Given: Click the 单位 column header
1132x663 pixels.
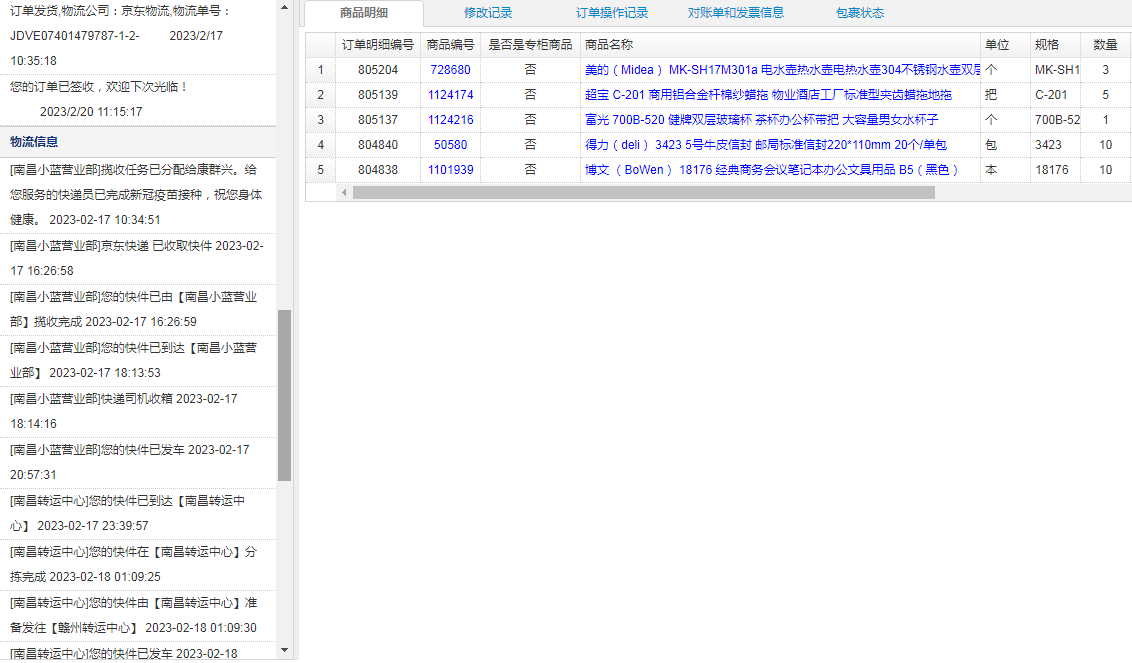Looking at the screenshot, I should pos(1005,45).
